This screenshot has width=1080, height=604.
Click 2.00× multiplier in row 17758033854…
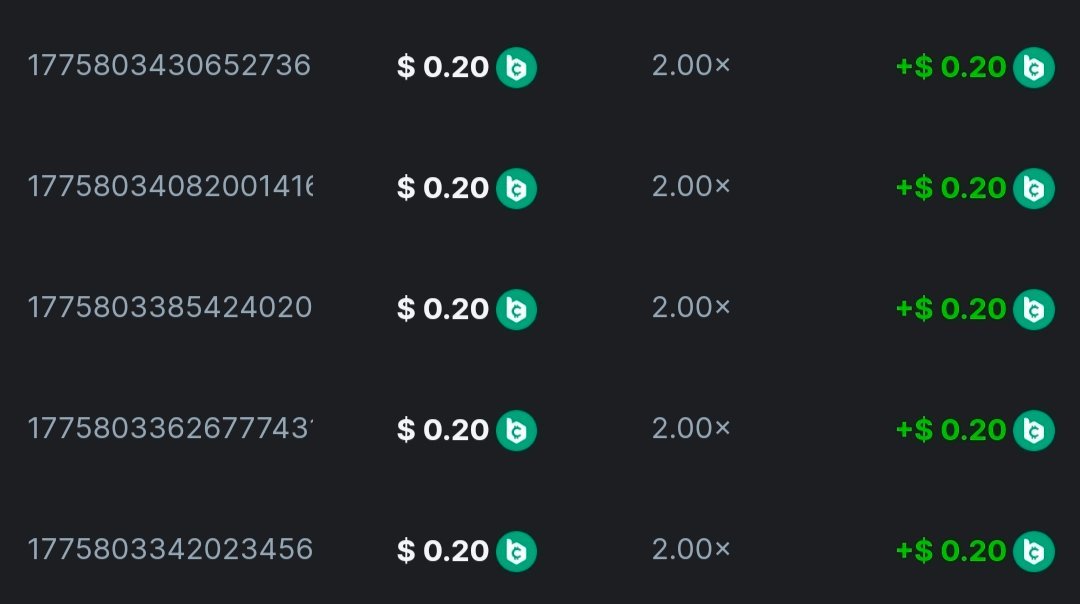coord(691,308)
